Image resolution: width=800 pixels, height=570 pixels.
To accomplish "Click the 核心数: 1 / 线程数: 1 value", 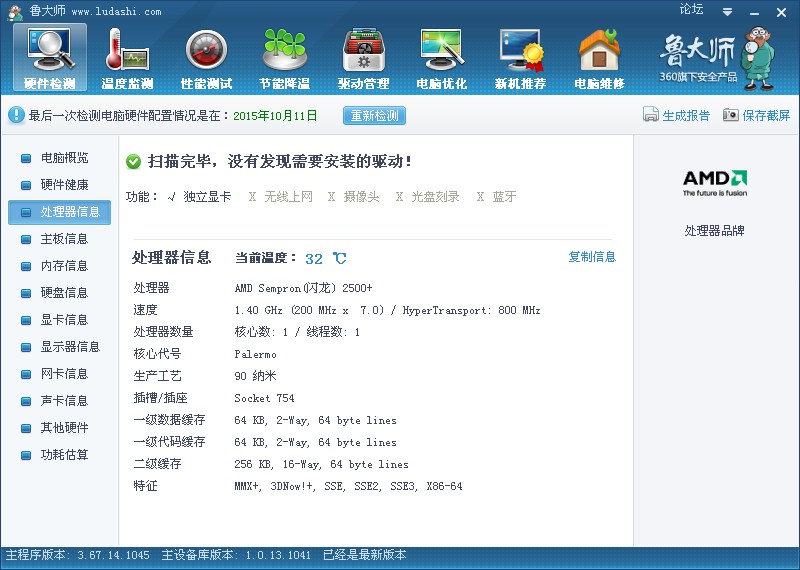I will click(297, 332).
